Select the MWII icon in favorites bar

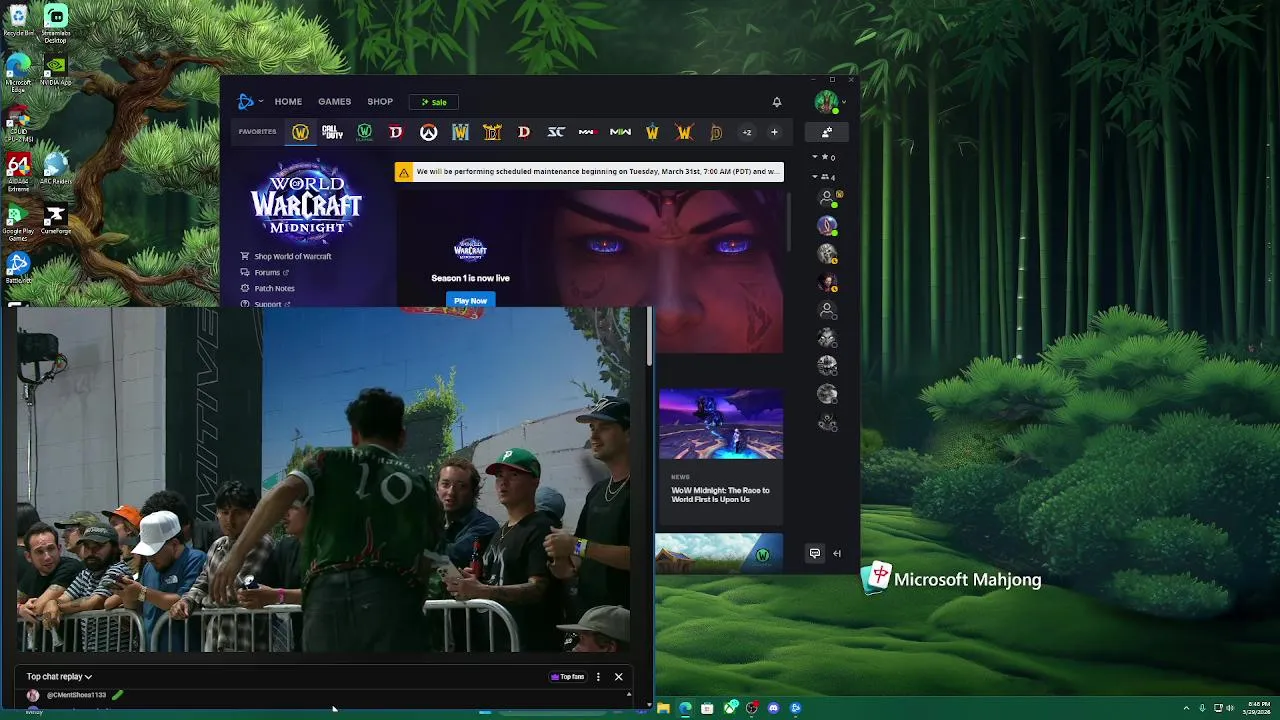point(620,132)
